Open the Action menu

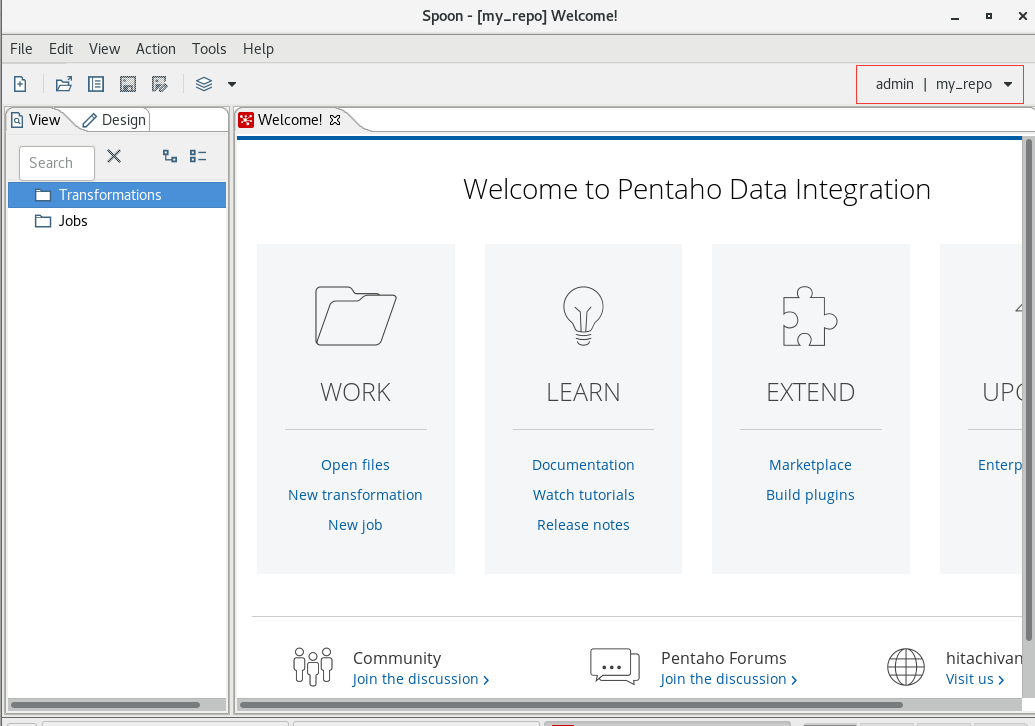(x=156, y=49)
